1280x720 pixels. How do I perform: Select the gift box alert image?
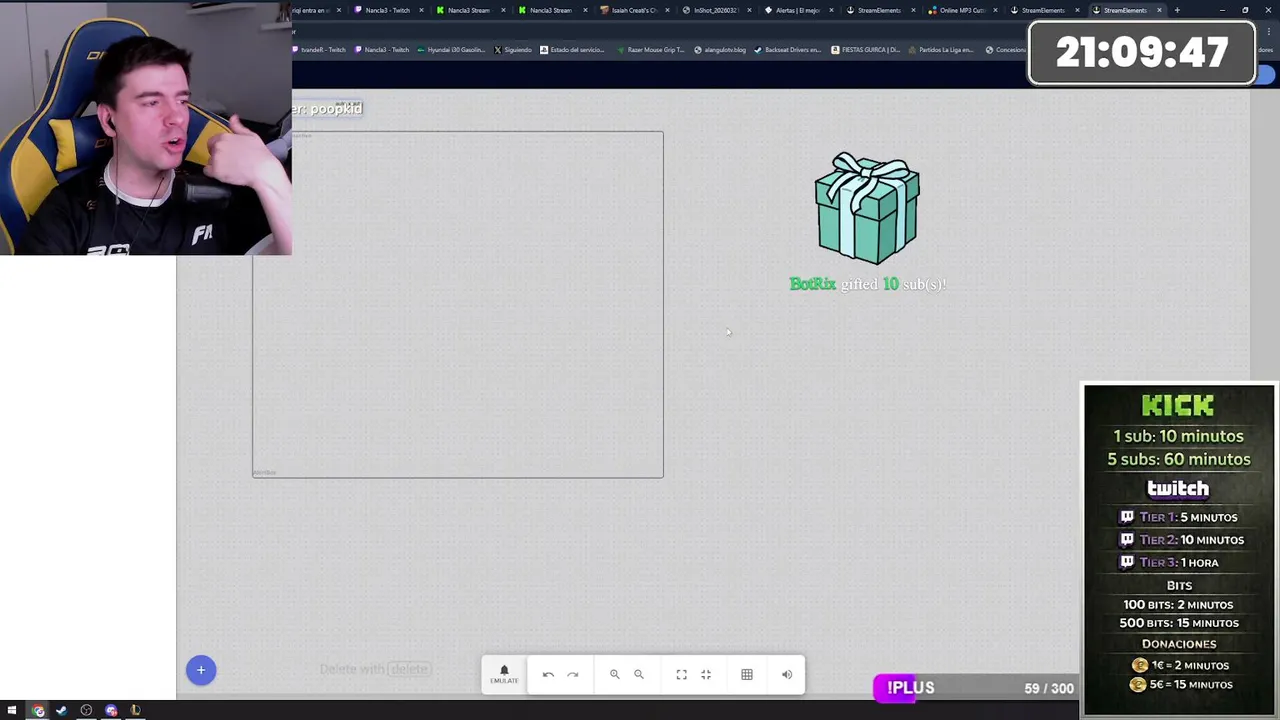click(867, 208)
